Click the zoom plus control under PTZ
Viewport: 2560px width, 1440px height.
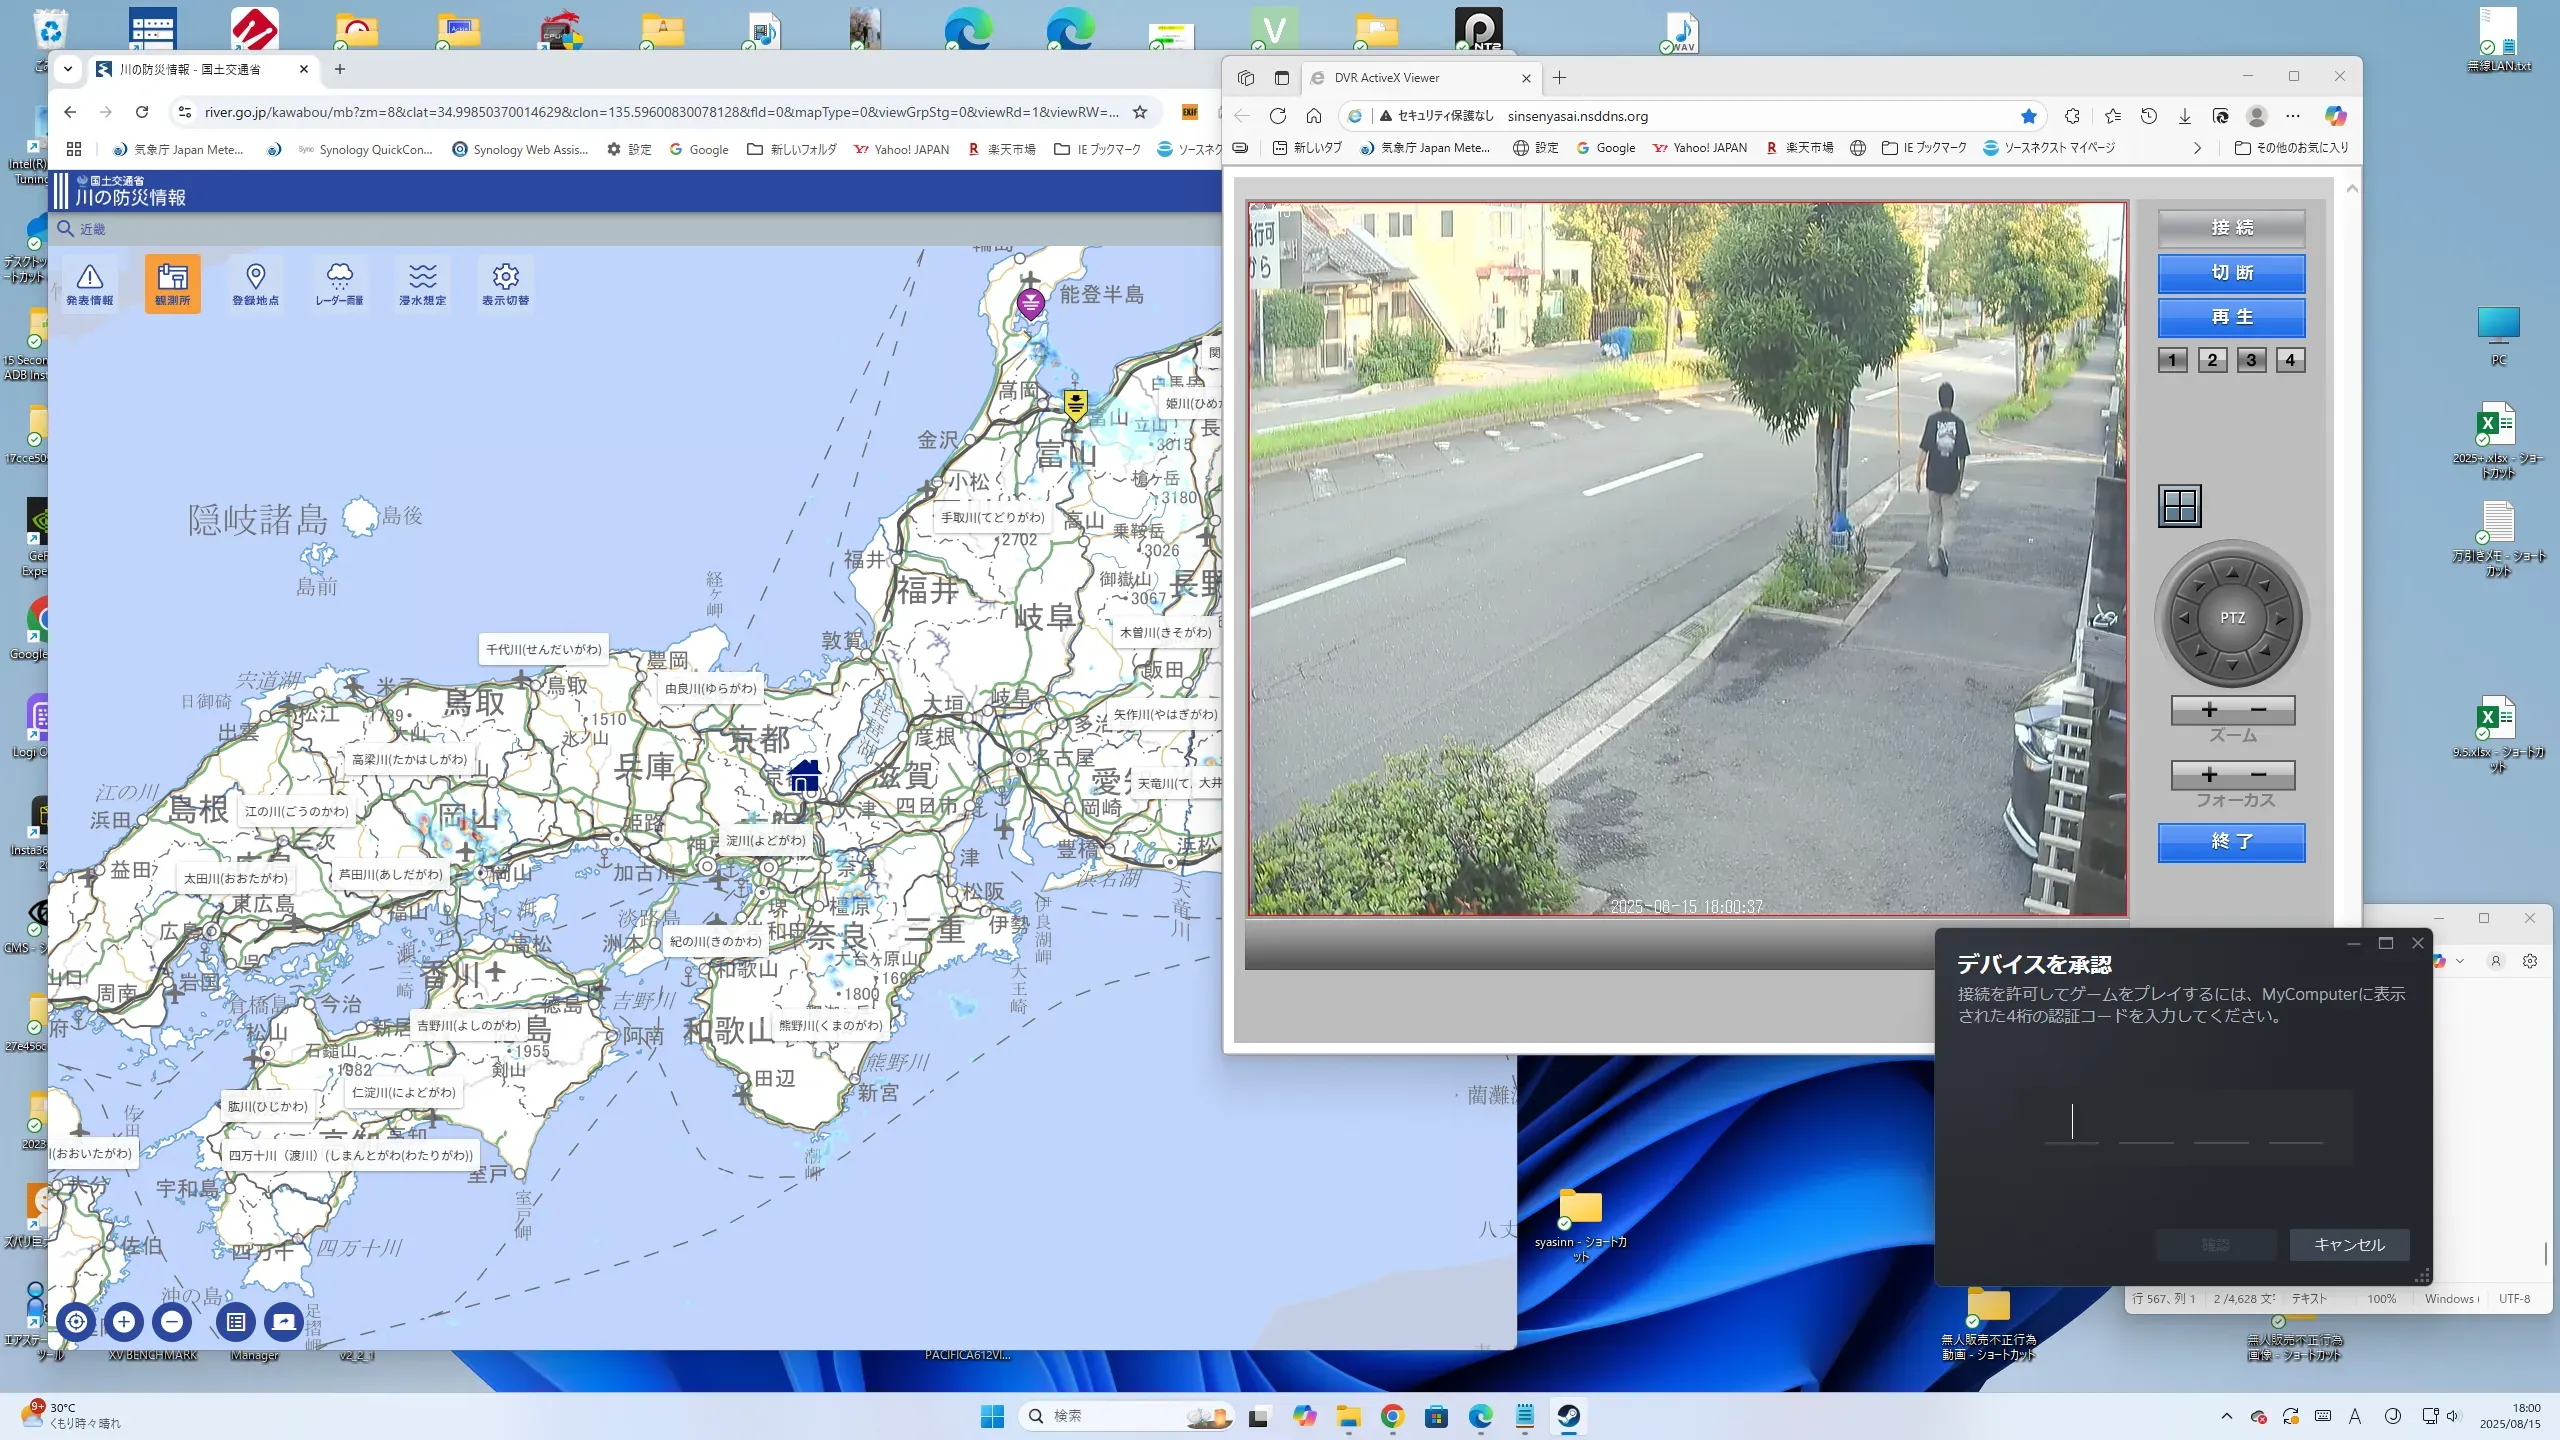coord(2209,710)
